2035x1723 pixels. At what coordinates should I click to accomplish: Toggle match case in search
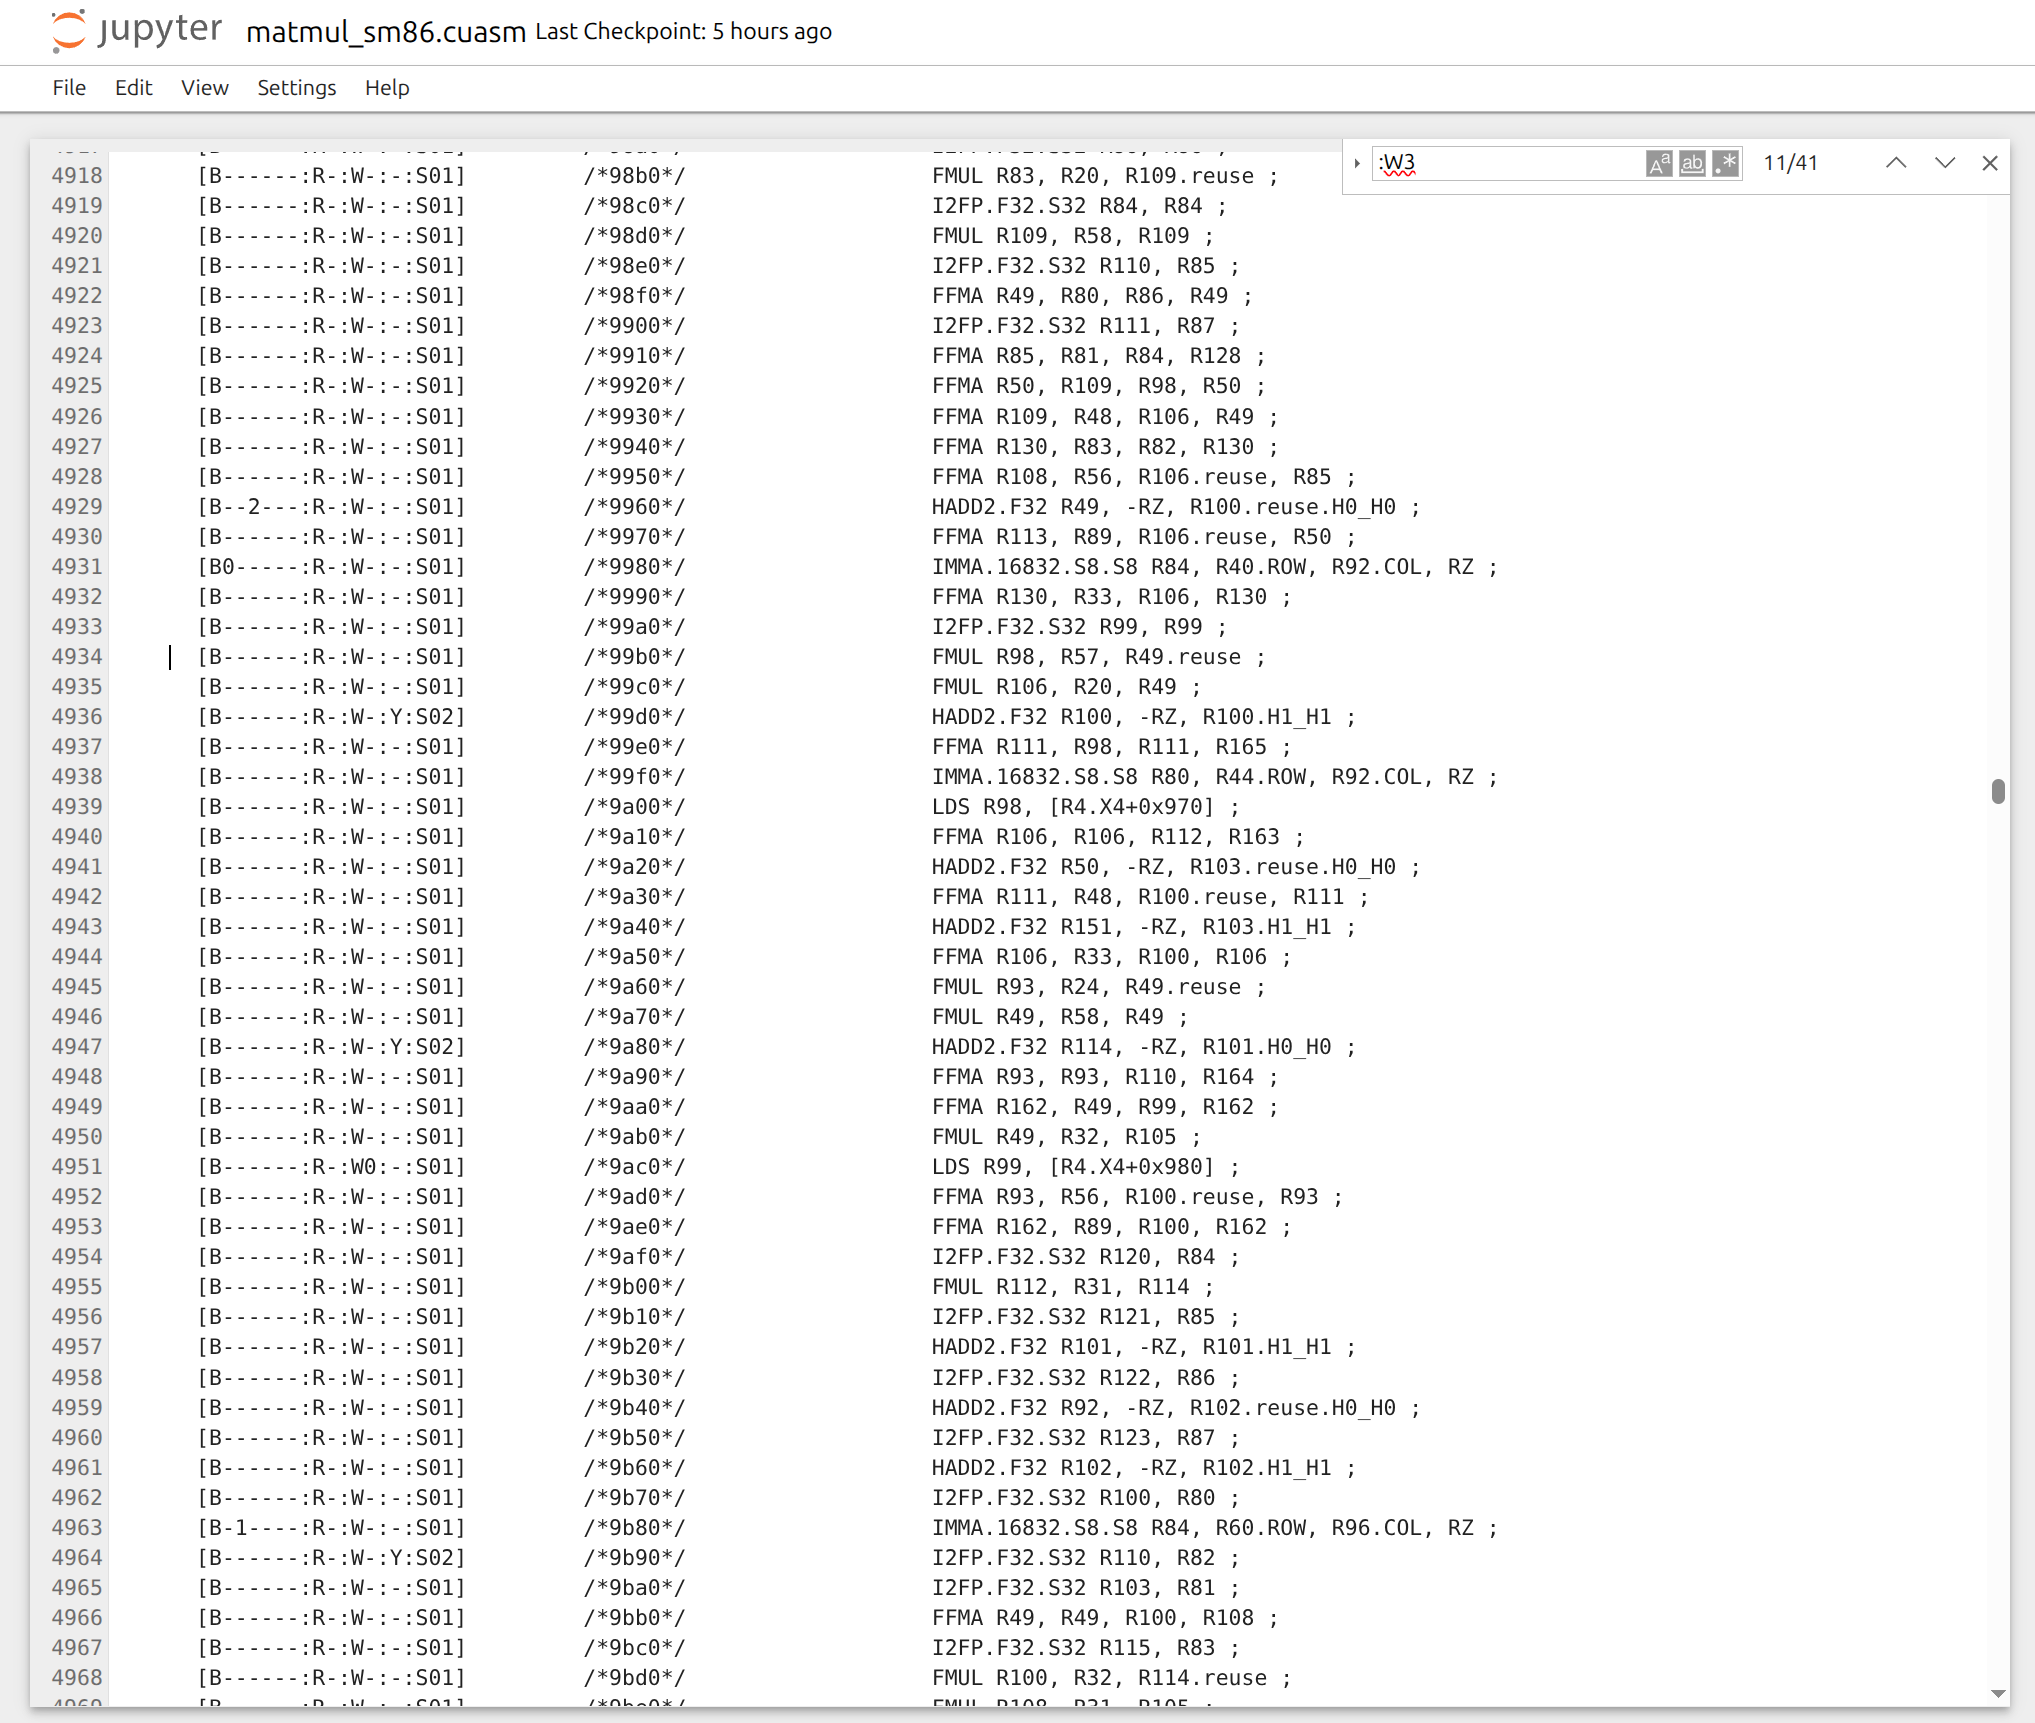point(1658,163)
